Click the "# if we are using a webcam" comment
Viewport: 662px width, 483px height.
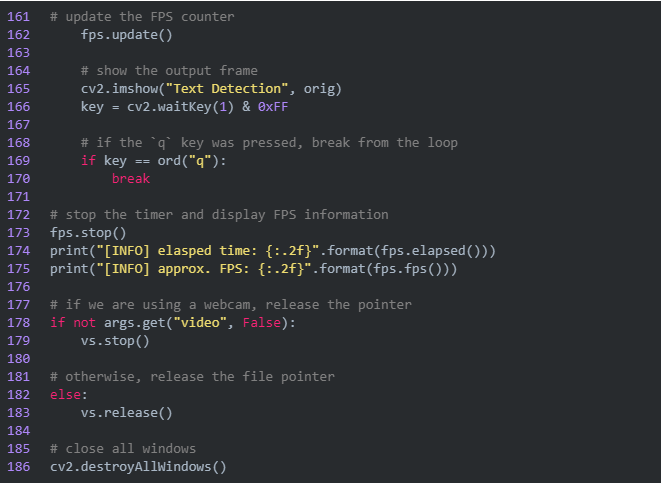[230, 304]
